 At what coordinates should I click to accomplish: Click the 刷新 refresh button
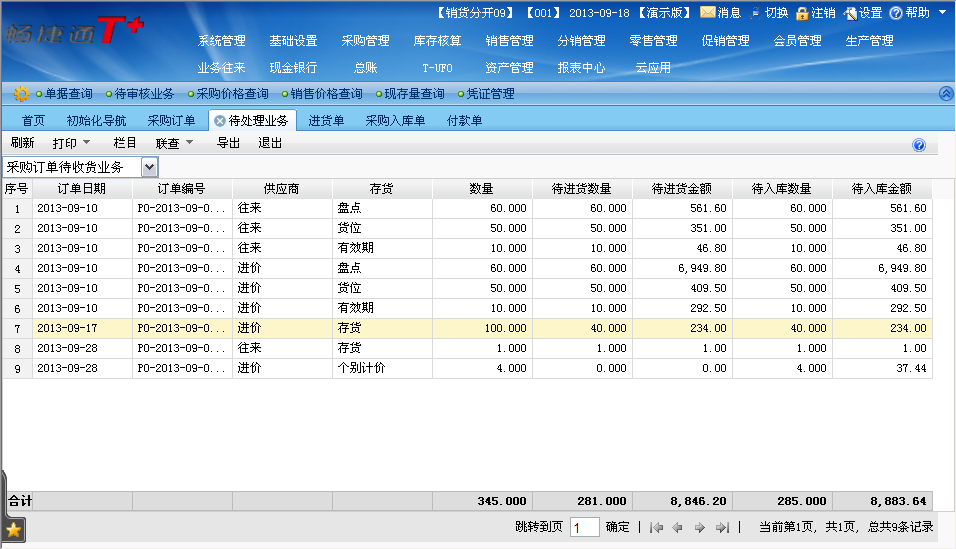(23, 143)
